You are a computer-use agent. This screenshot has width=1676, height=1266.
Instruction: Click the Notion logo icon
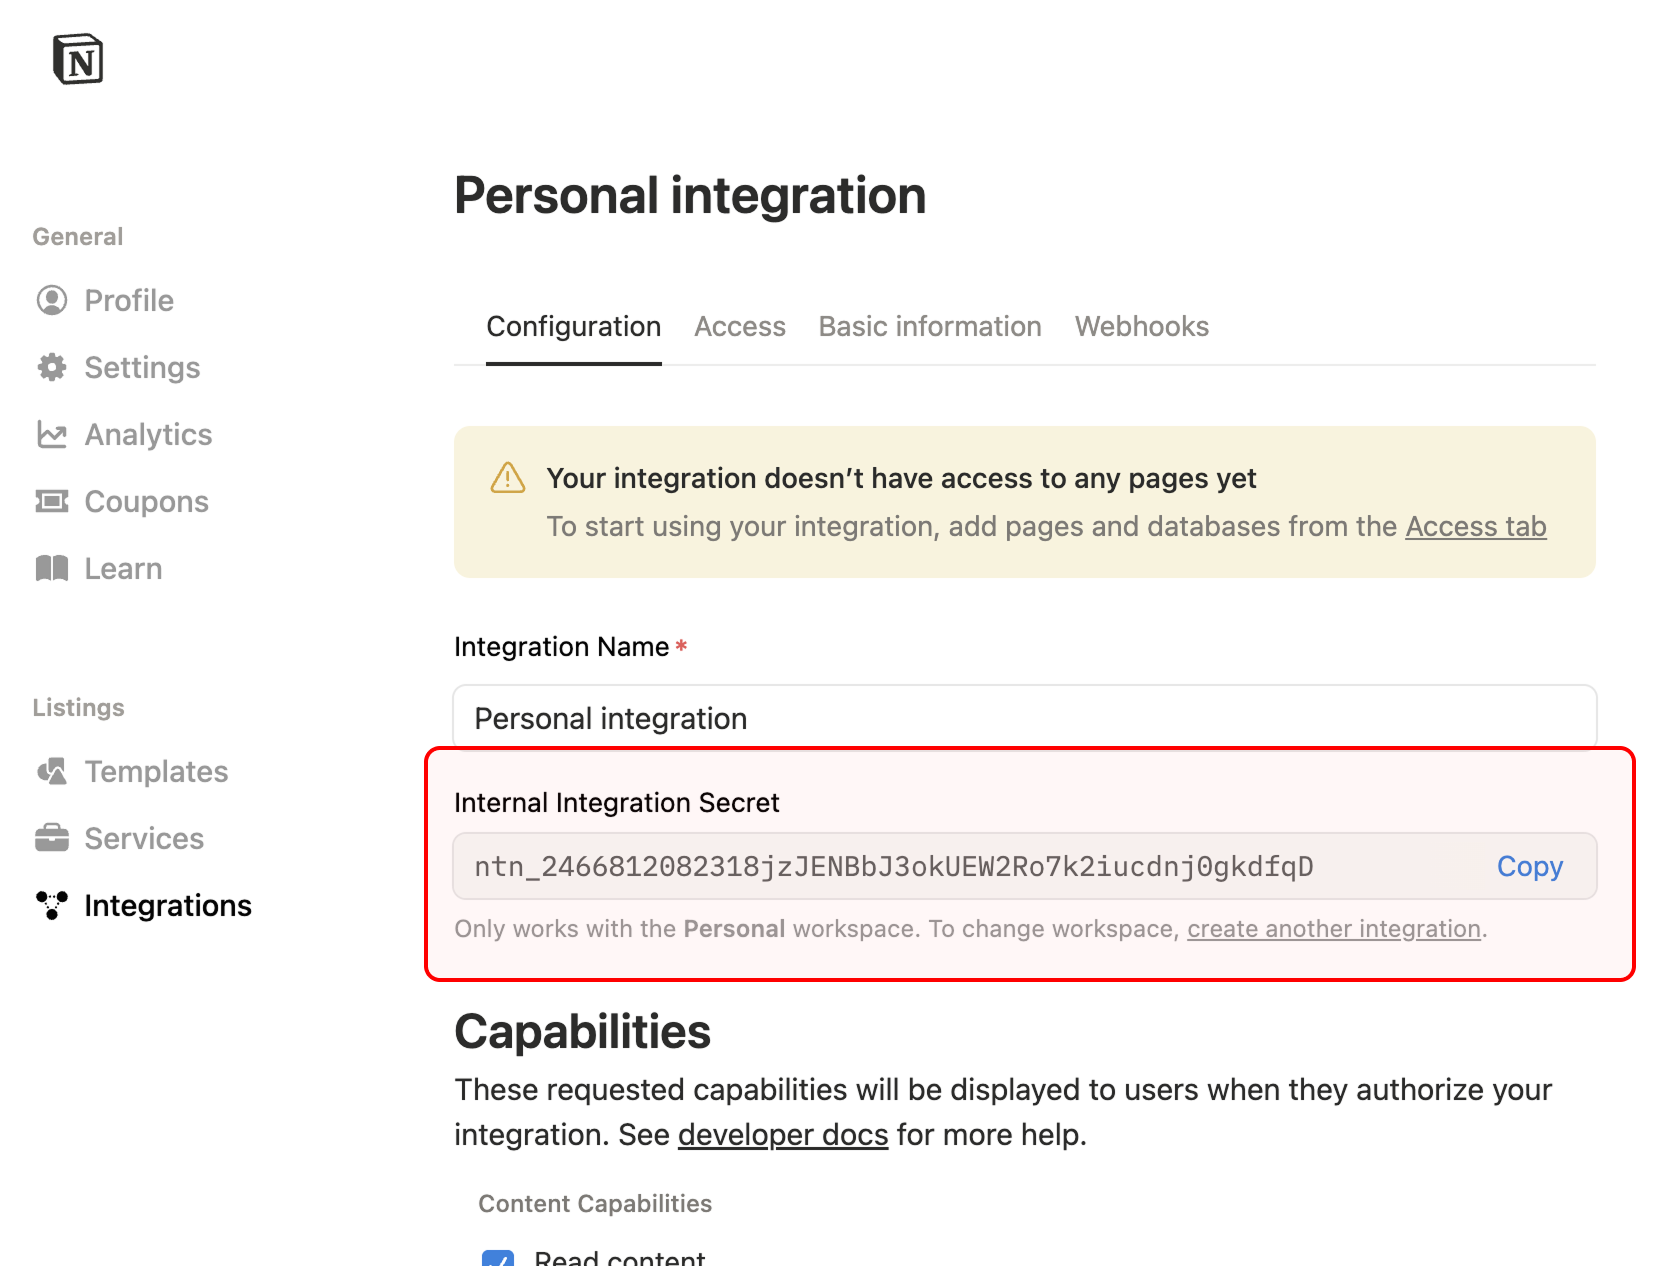pyautogui.click(x=80, y=59)
